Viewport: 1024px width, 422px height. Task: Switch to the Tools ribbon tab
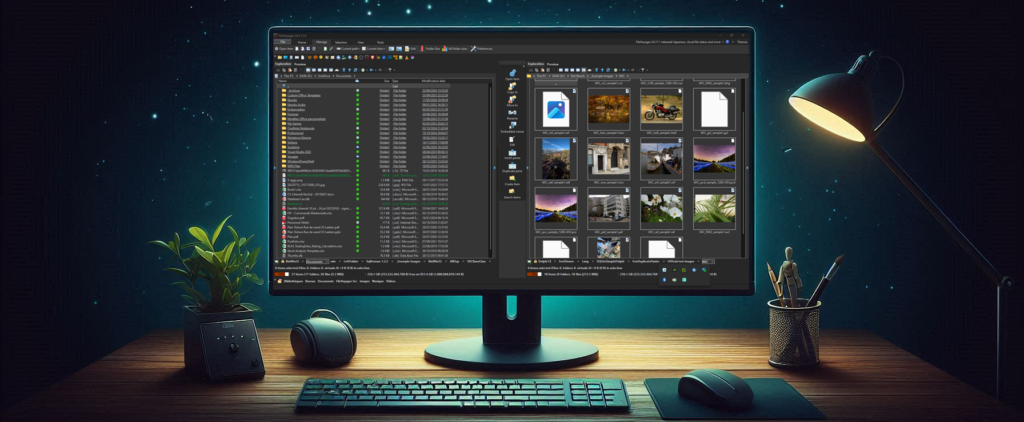(380, 42)
